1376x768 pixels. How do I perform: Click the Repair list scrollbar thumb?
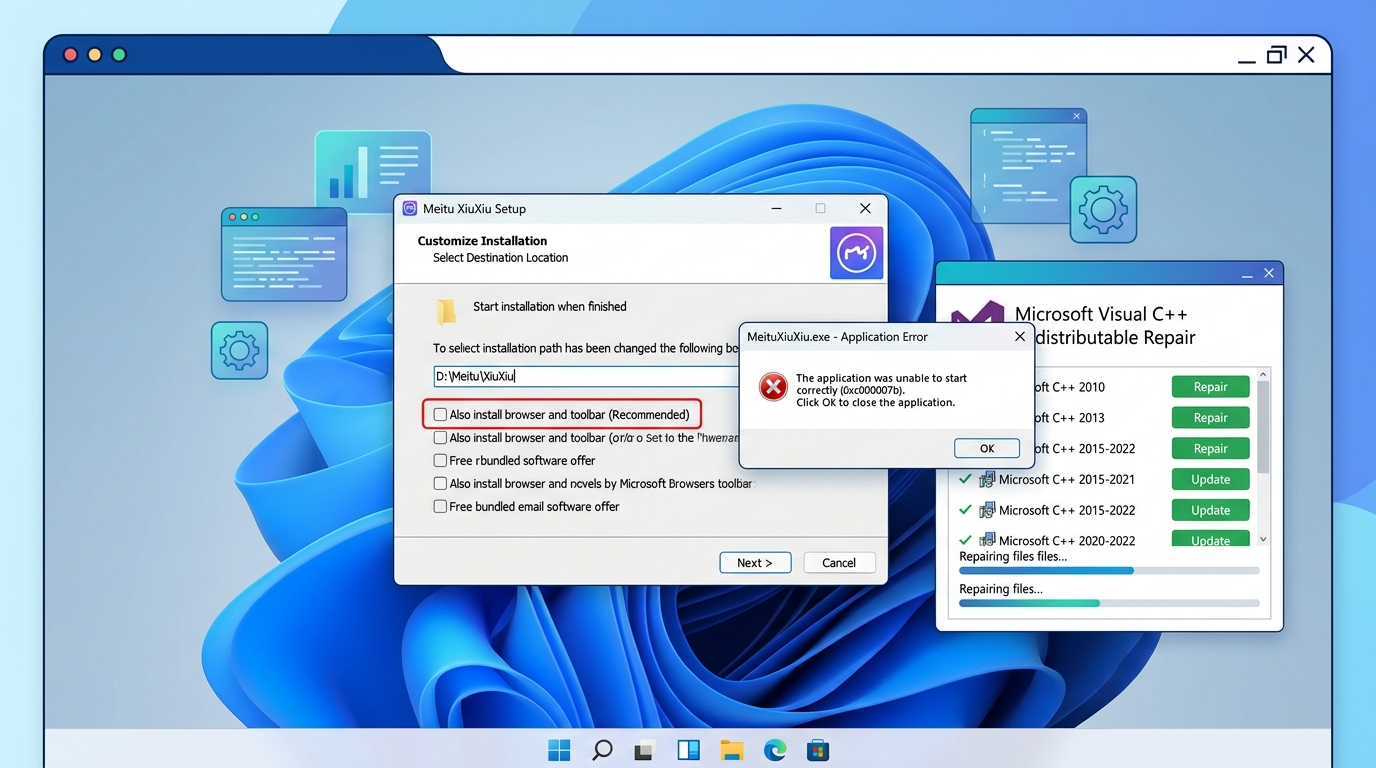(1263, 427)
